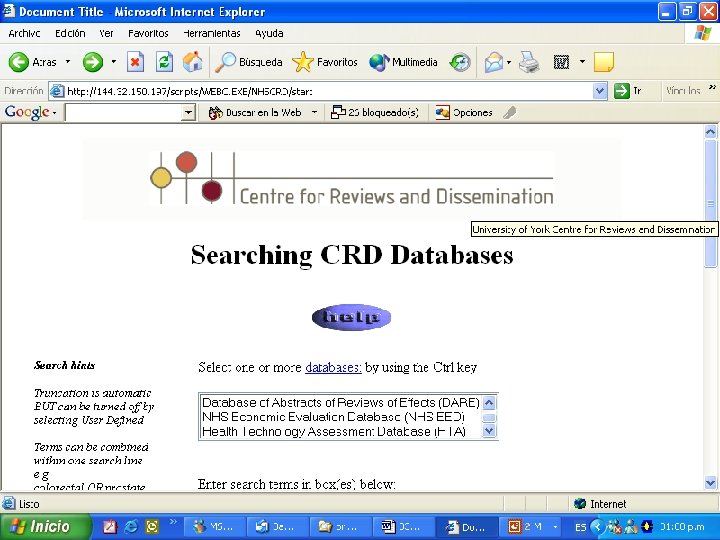Viewport: 720px width, 540px height.
Task: Open the Edit button dropdown arrow
Action: pos(582,62)
